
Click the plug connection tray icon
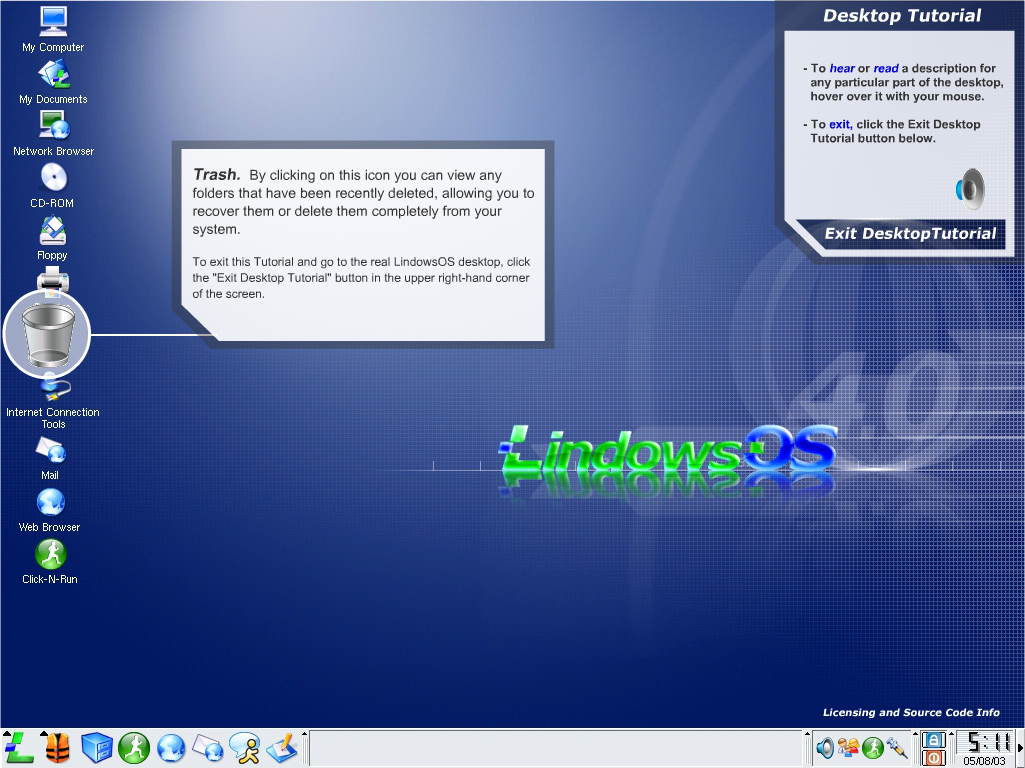(x=897, y=748)
